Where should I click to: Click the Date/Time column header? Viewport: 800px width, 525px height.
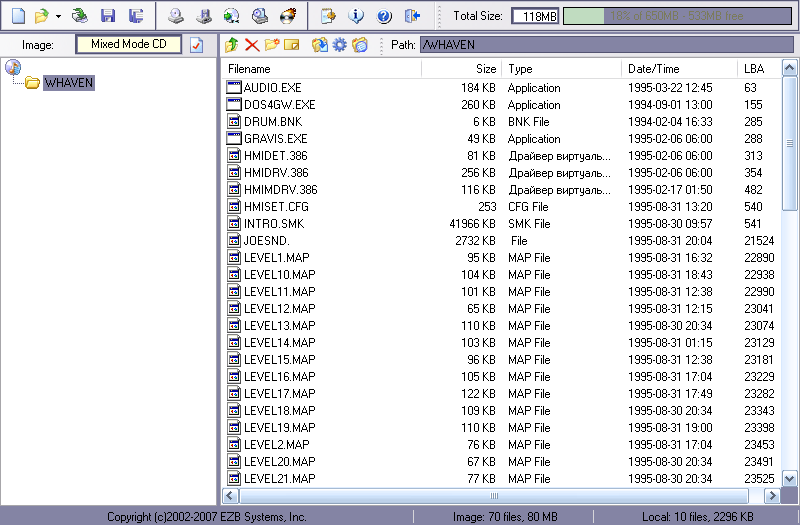pyautogui.click(x=678, y=69)
